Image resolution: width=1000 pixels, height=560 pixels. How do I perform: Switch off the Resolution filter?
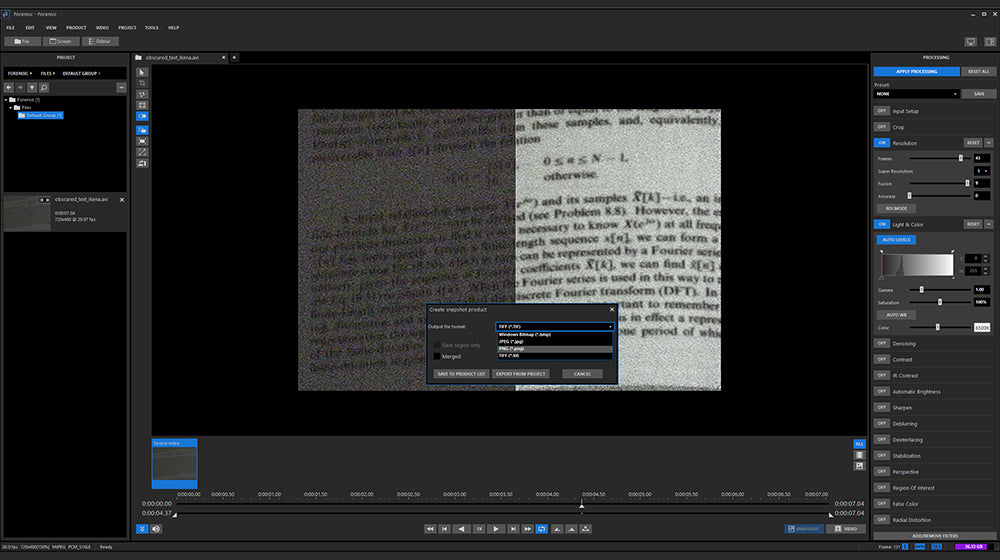[882, 143]
